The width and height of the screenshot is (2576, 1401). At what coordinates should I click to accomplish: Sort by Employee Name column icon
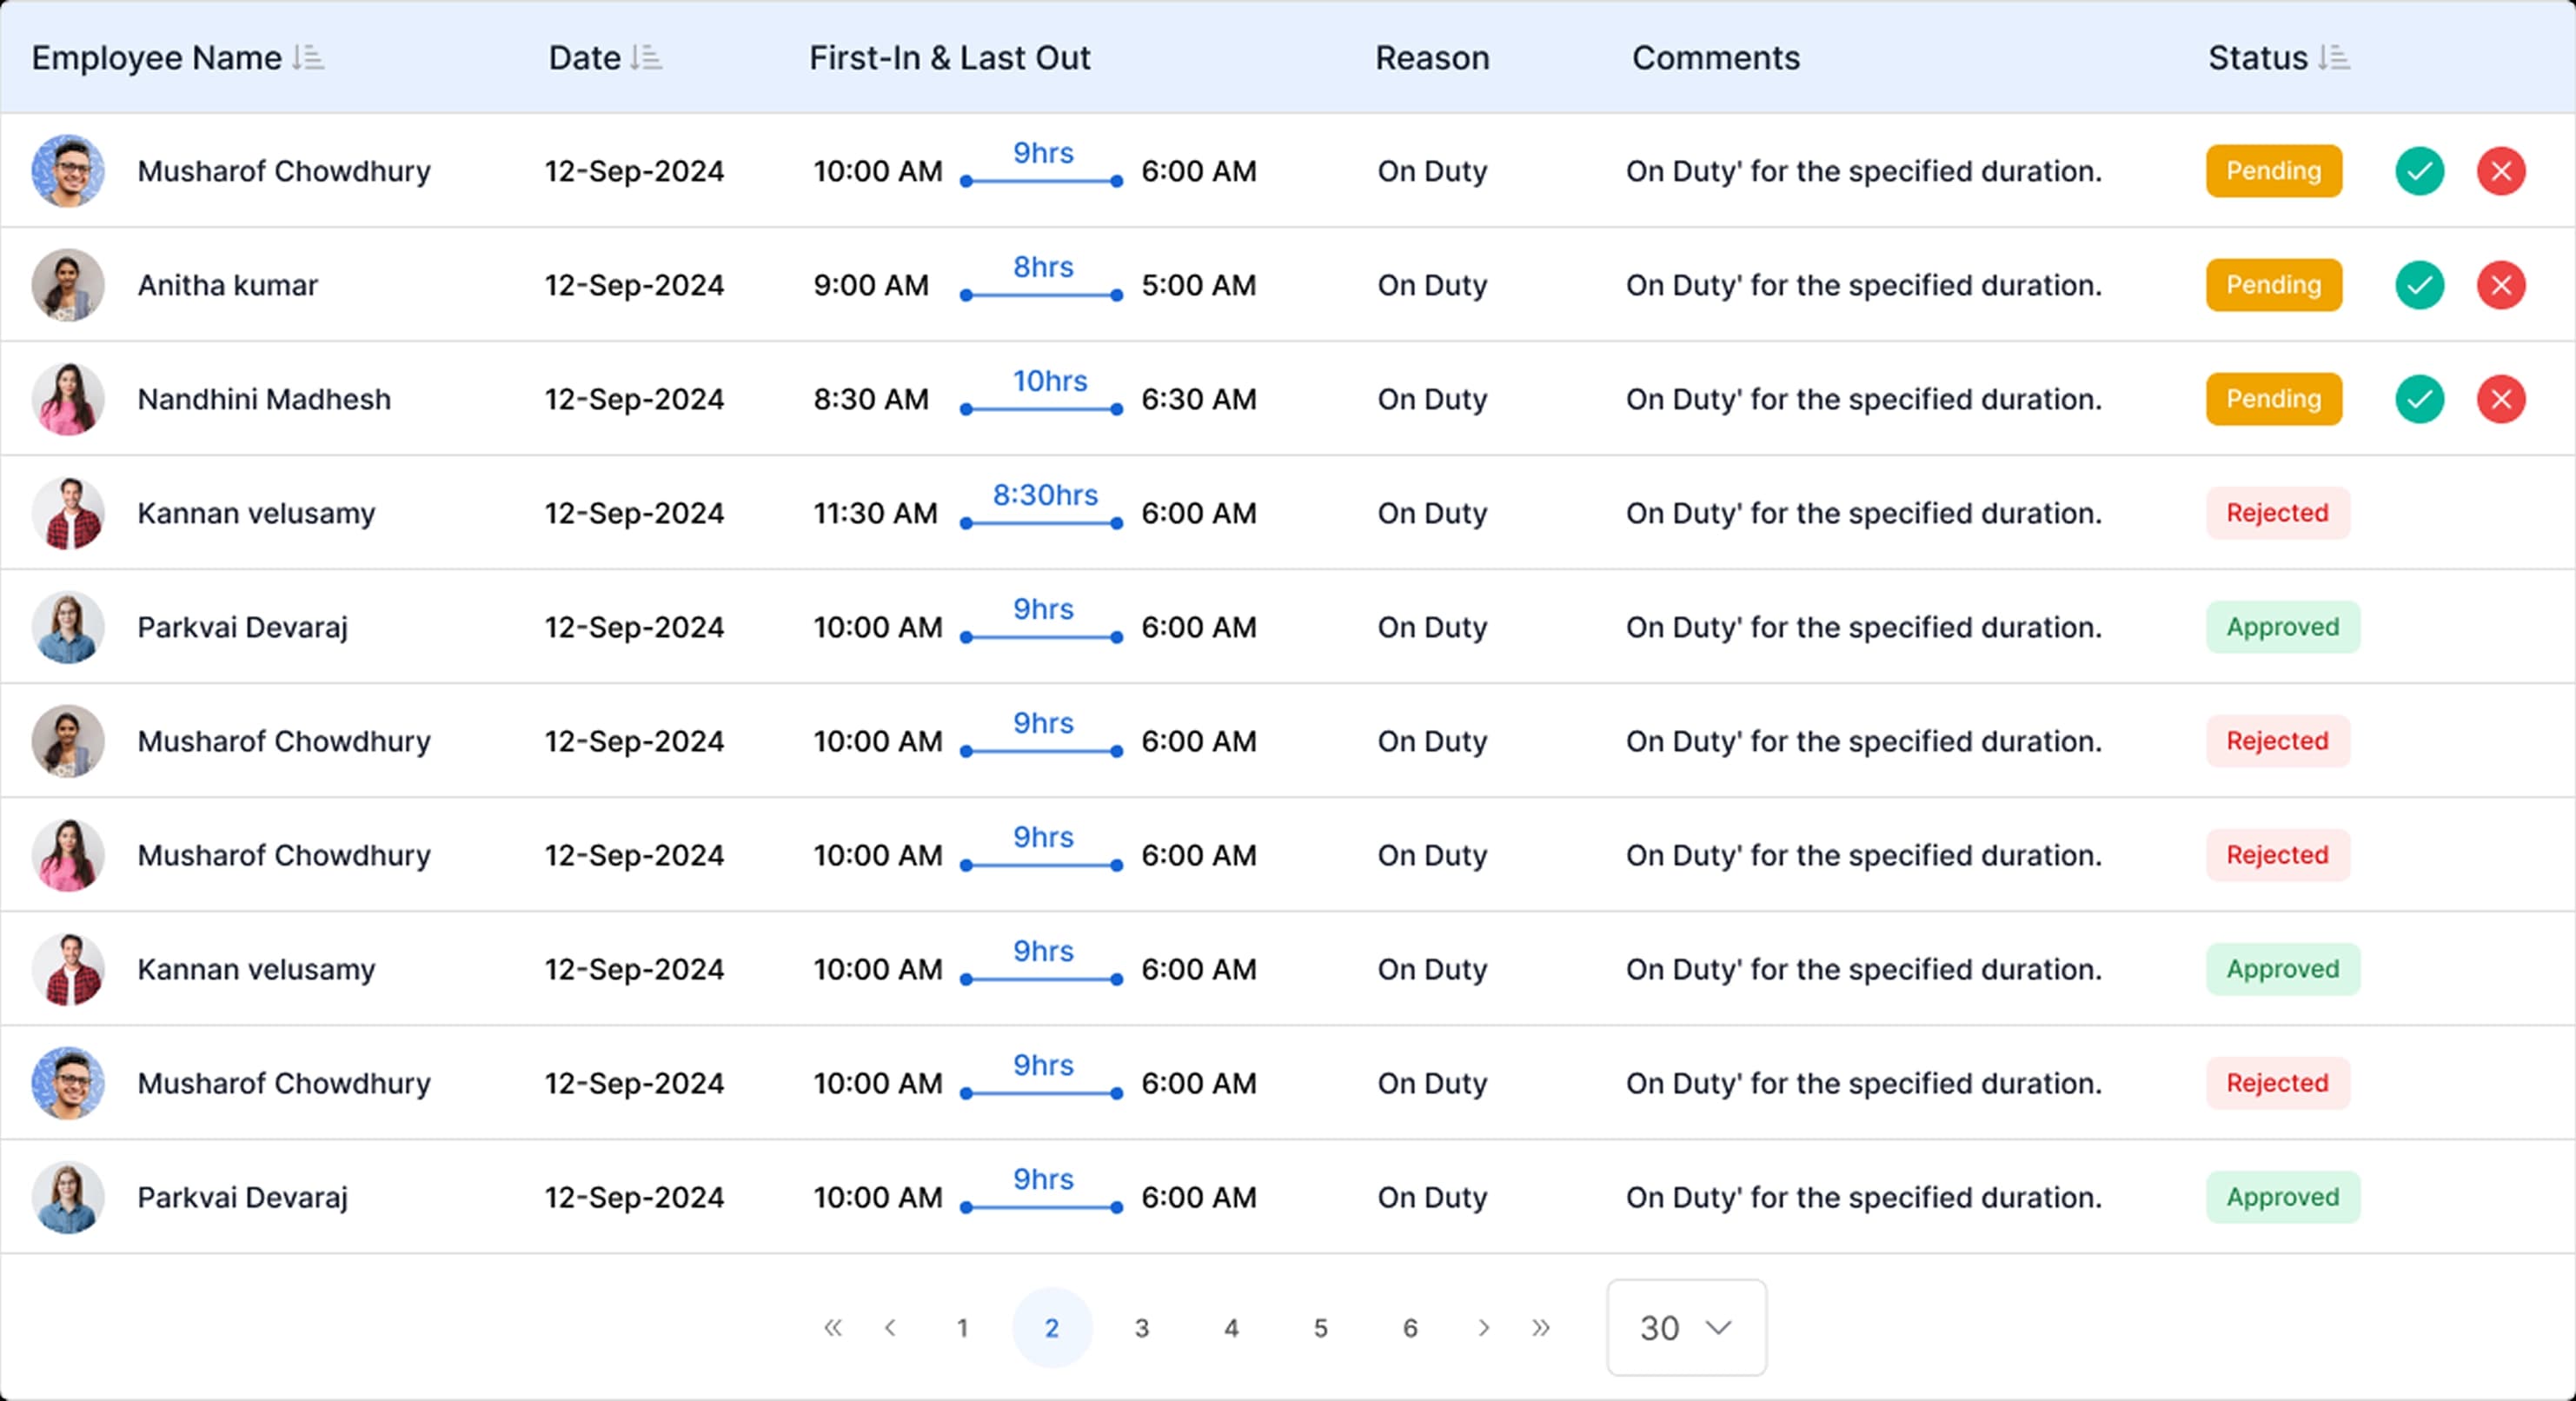(308, 58)
